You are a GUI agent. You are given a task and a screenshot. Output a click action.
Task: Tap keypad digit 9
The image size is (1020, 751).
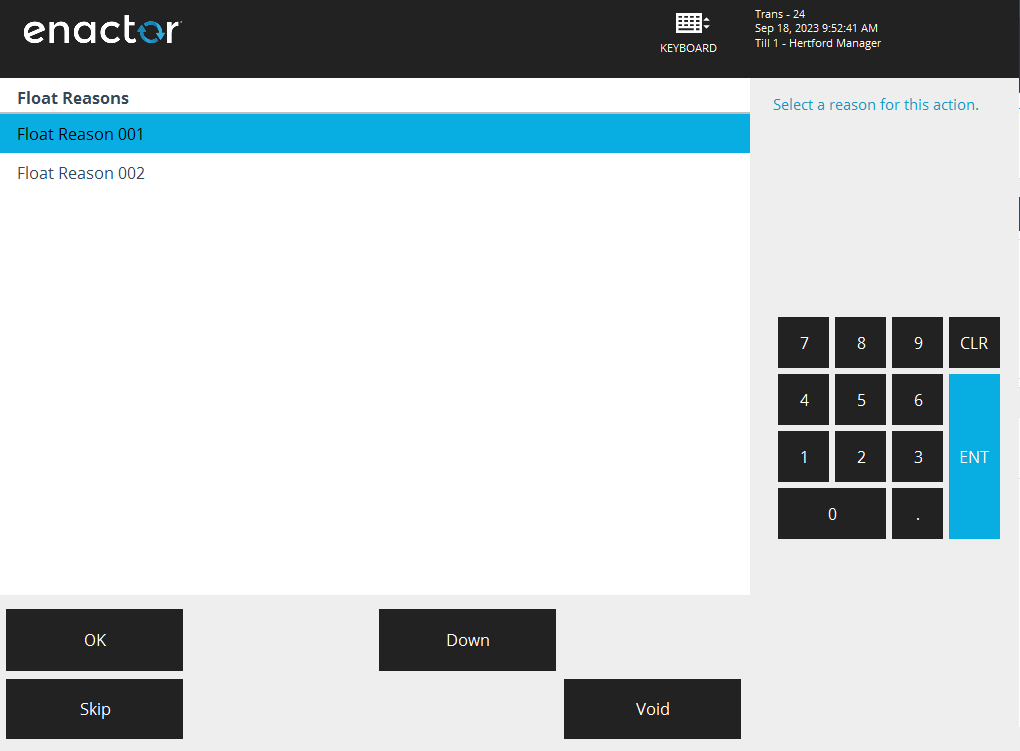[917, 342]
